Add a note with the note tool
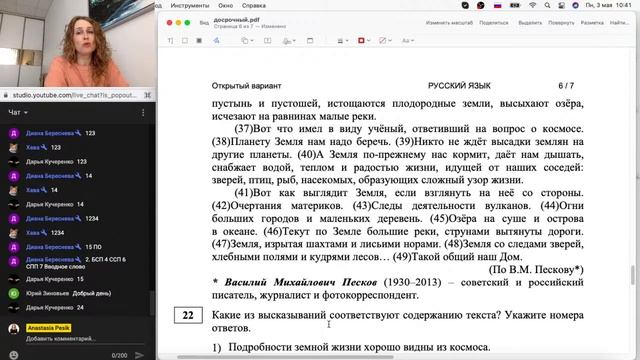This screenshot has height=360, width=640. pos(310,40)
